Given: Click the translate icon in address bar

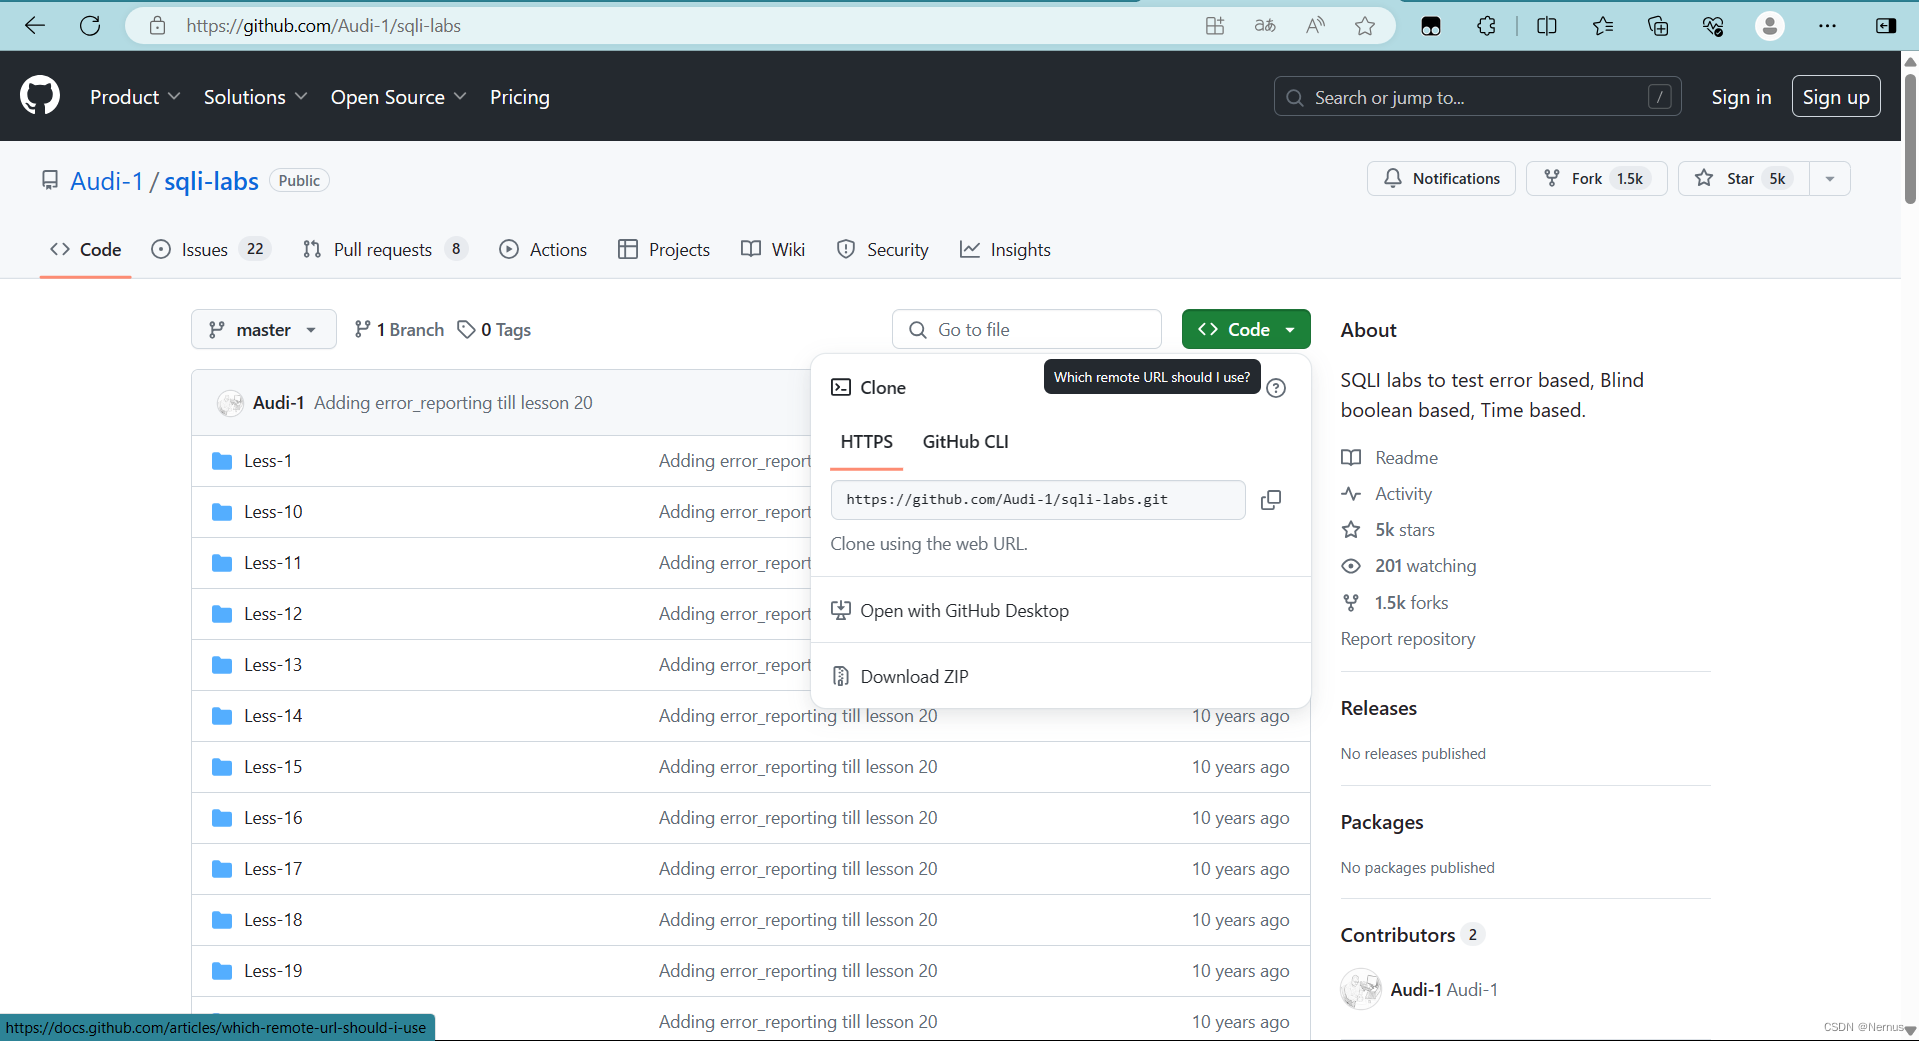Looking at the screenshot, I should click(1265, 26).
